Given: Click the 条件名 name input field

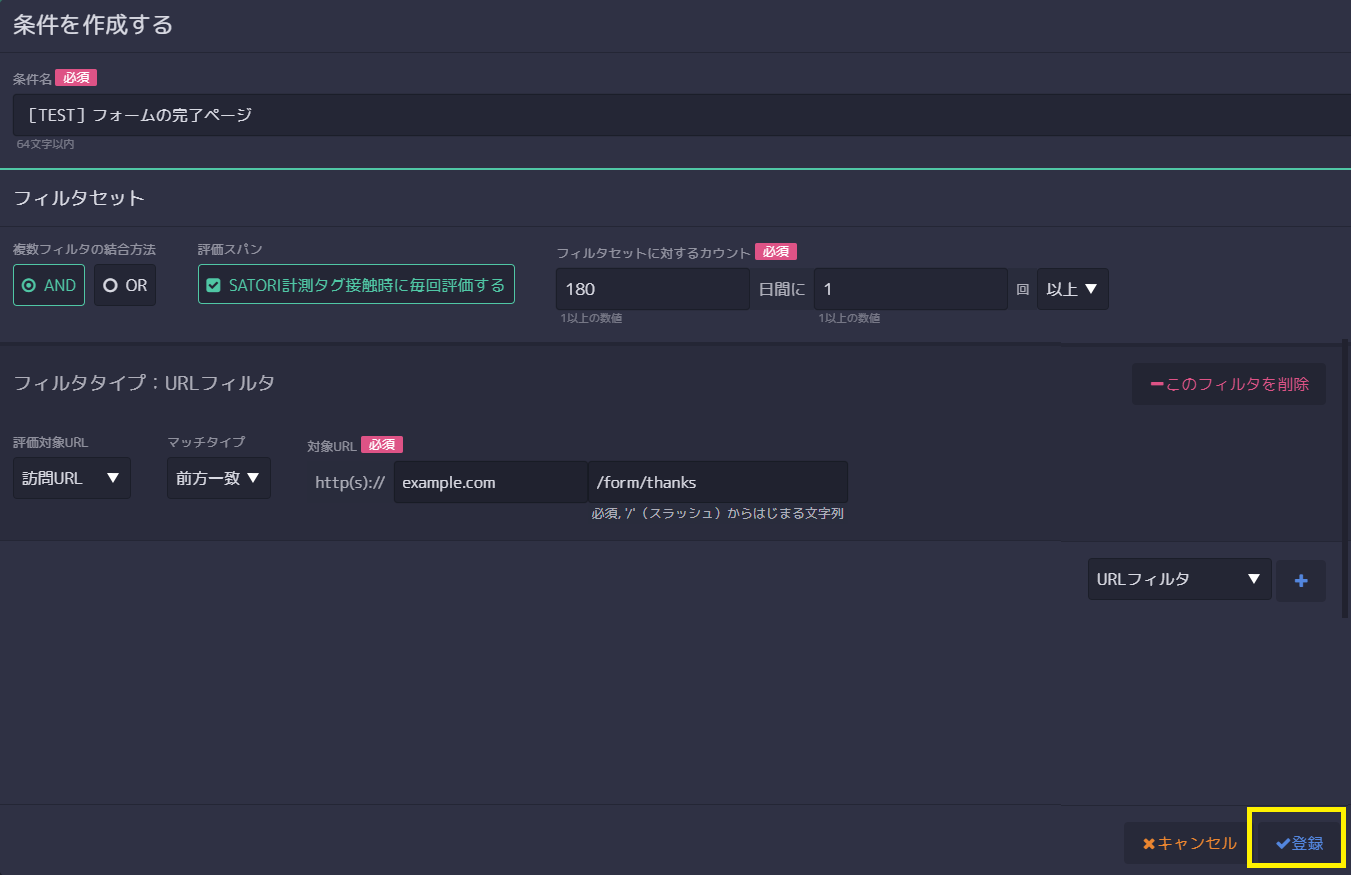Looking at the screenshot, I should 680,115.
